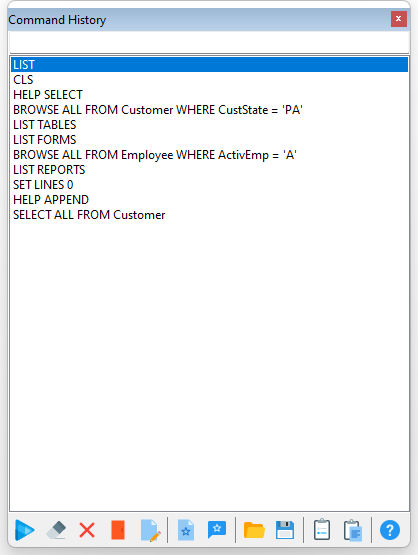Delete entry with the red X icon
The width and height of the screenshot is (418, 555).
point(87,530)
